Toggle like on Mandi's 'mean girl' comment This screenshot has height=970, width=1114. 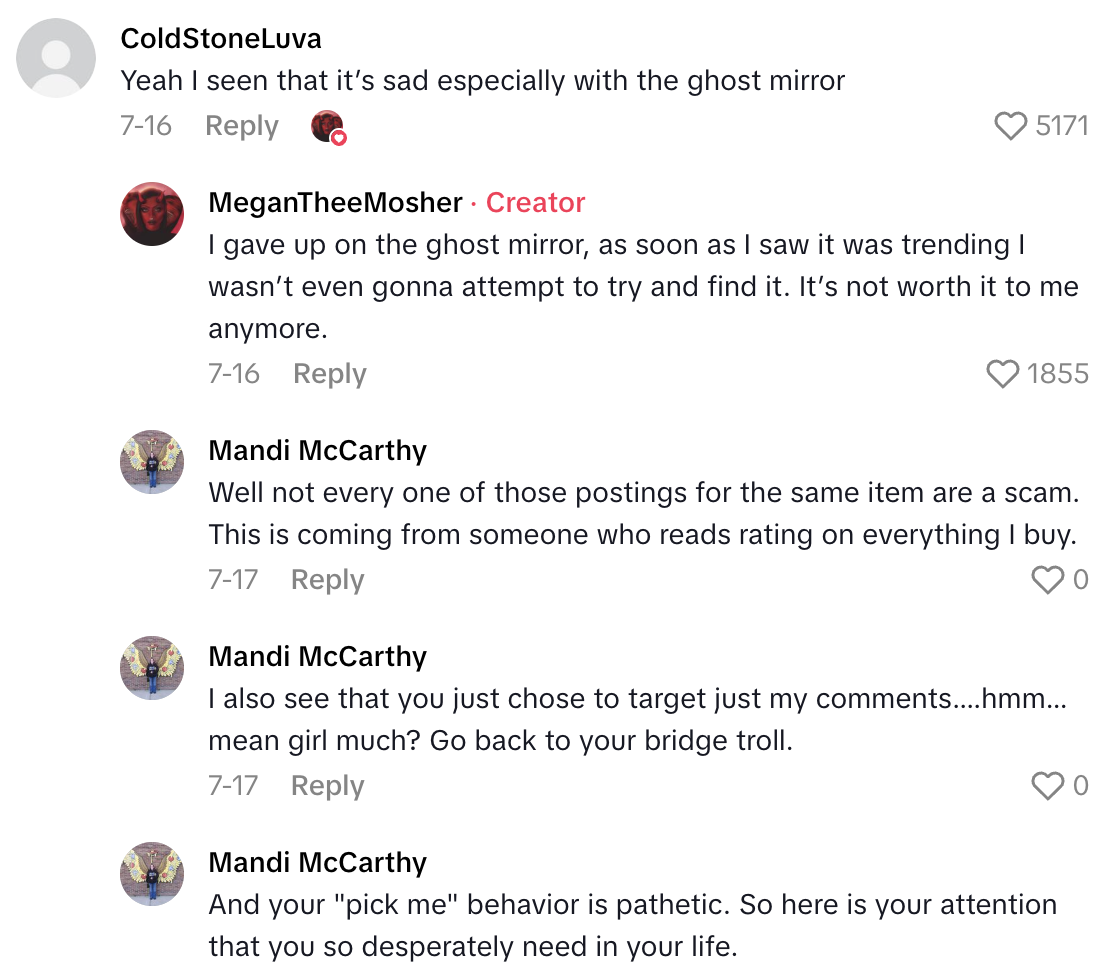[x=1047, y=786]
